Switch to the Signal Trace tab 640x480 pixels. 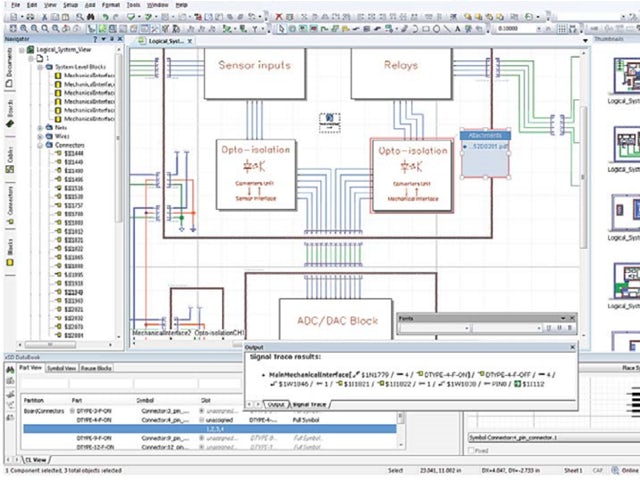309,404
